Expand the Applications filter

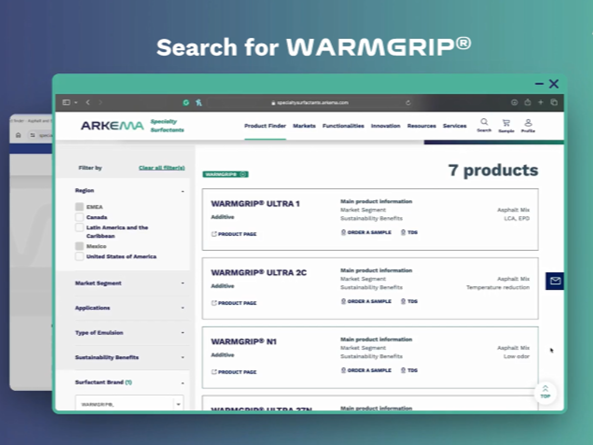coord(183,308)
